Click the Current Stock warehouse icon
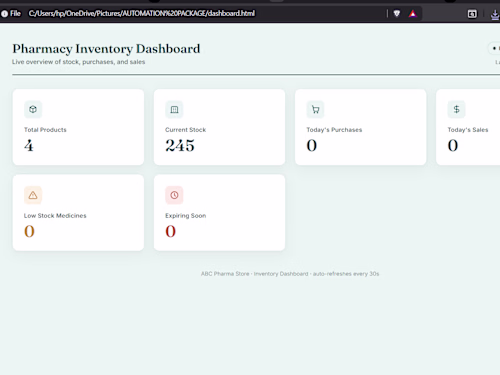Screen dimensions: 500x375 [174, 109]
